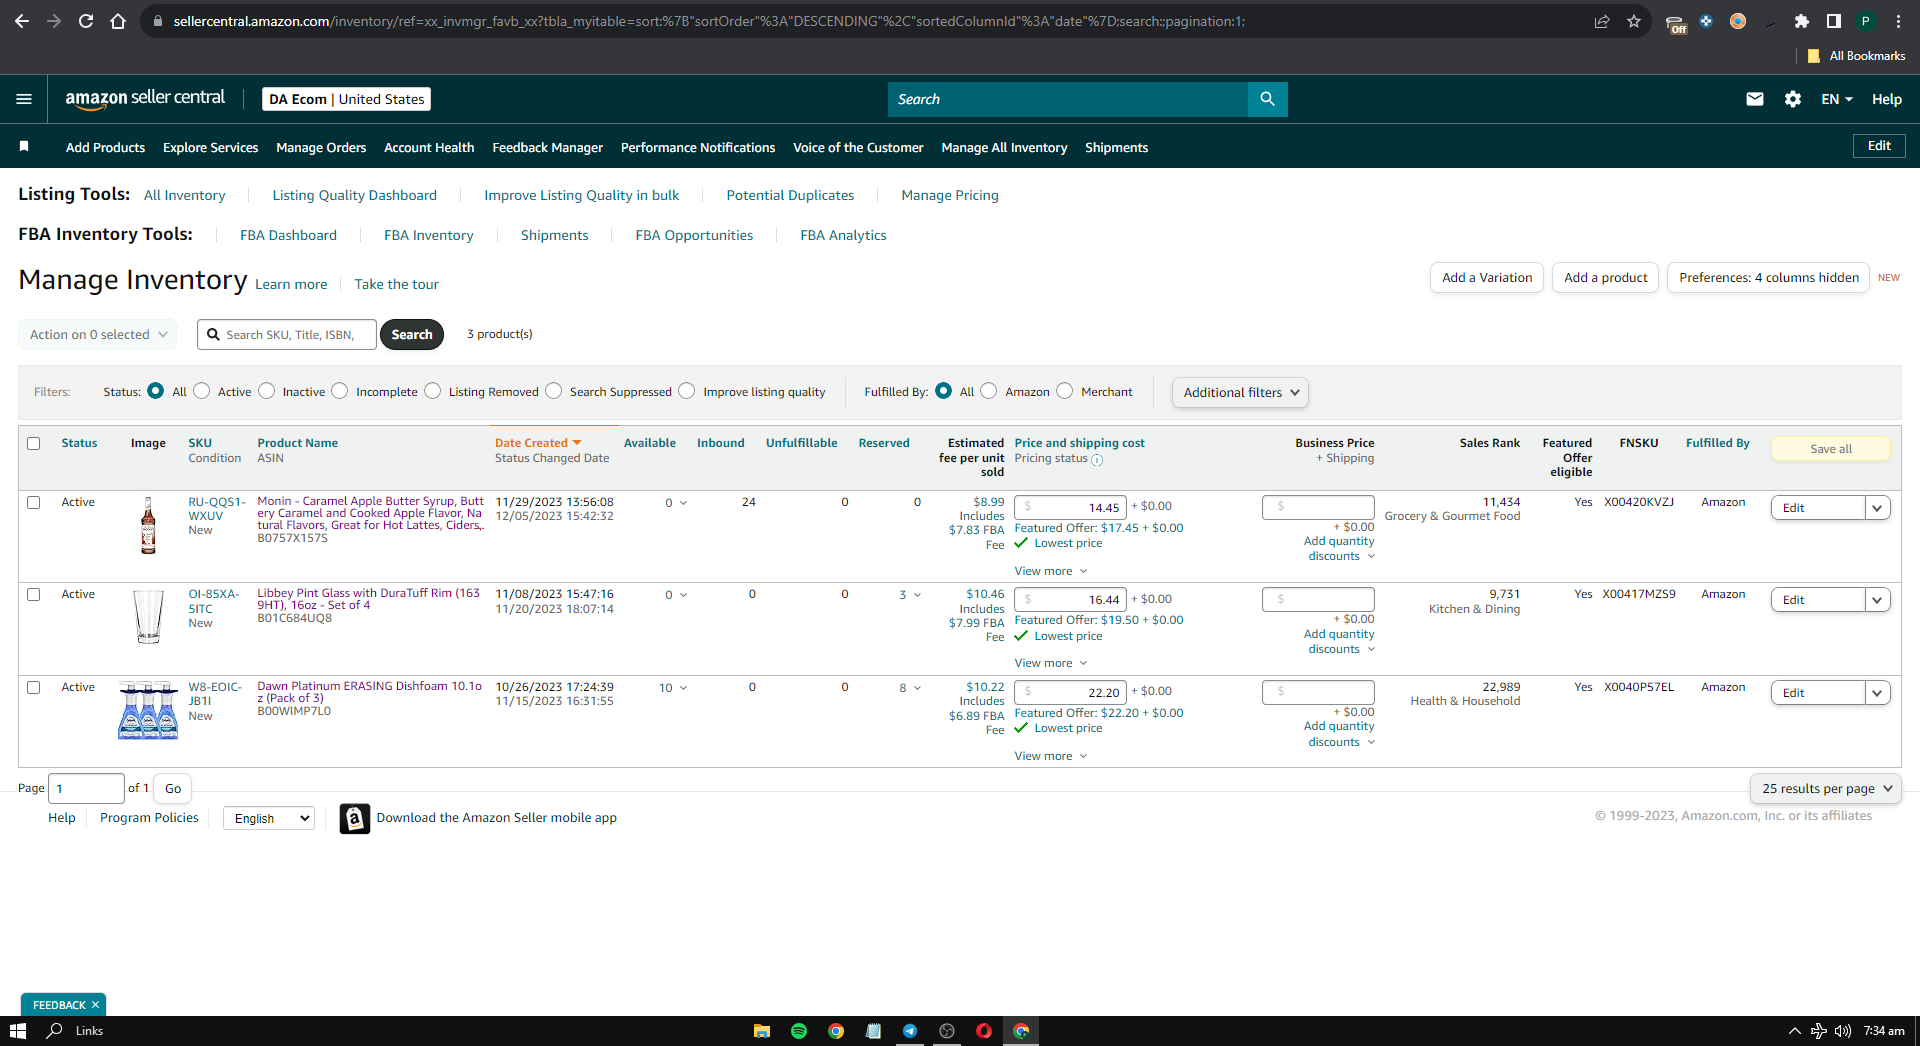Click the page number input field
The height and width of the screenshot is (1046, 1920).
pos(87,788)
